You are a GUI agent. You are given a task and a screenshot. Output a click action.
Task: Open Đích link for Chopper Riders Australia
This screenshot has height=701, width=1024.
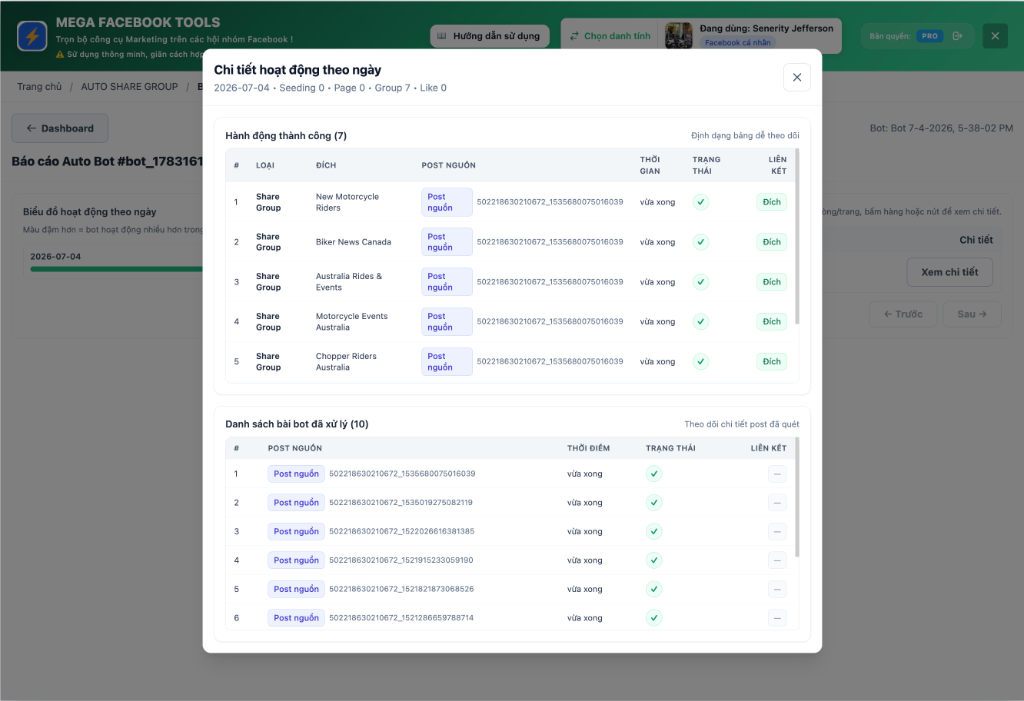[x=771, y=361]
